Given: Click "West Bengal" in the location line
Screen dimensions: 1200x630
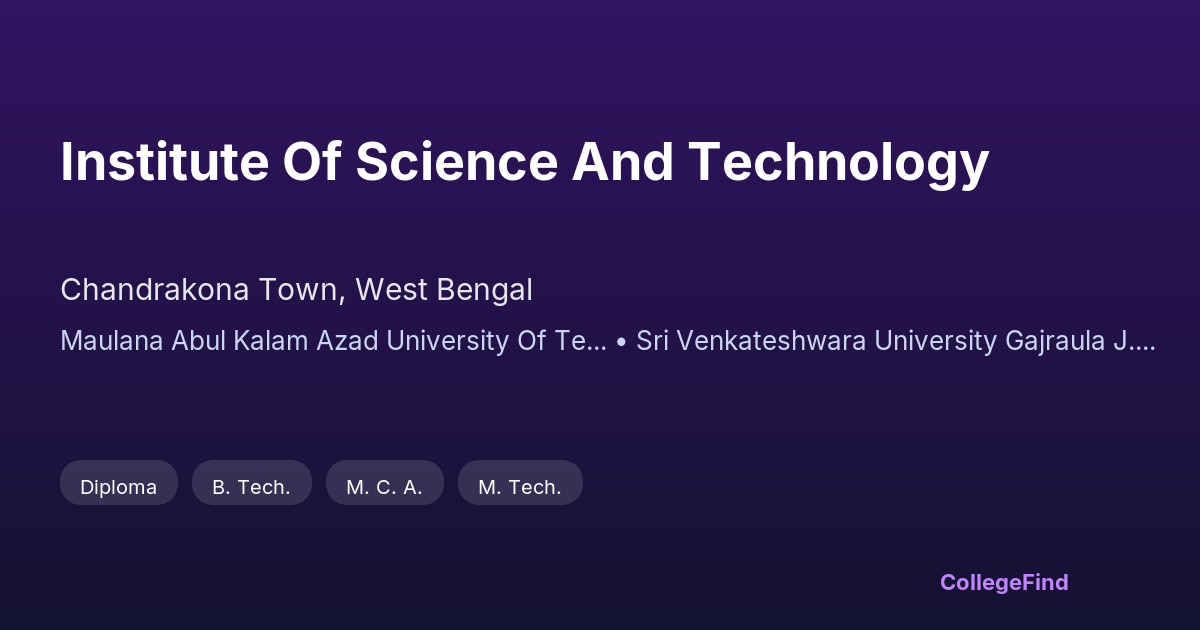Looking at the screenshot, I should pyautogui.click(x=444, y=290).
